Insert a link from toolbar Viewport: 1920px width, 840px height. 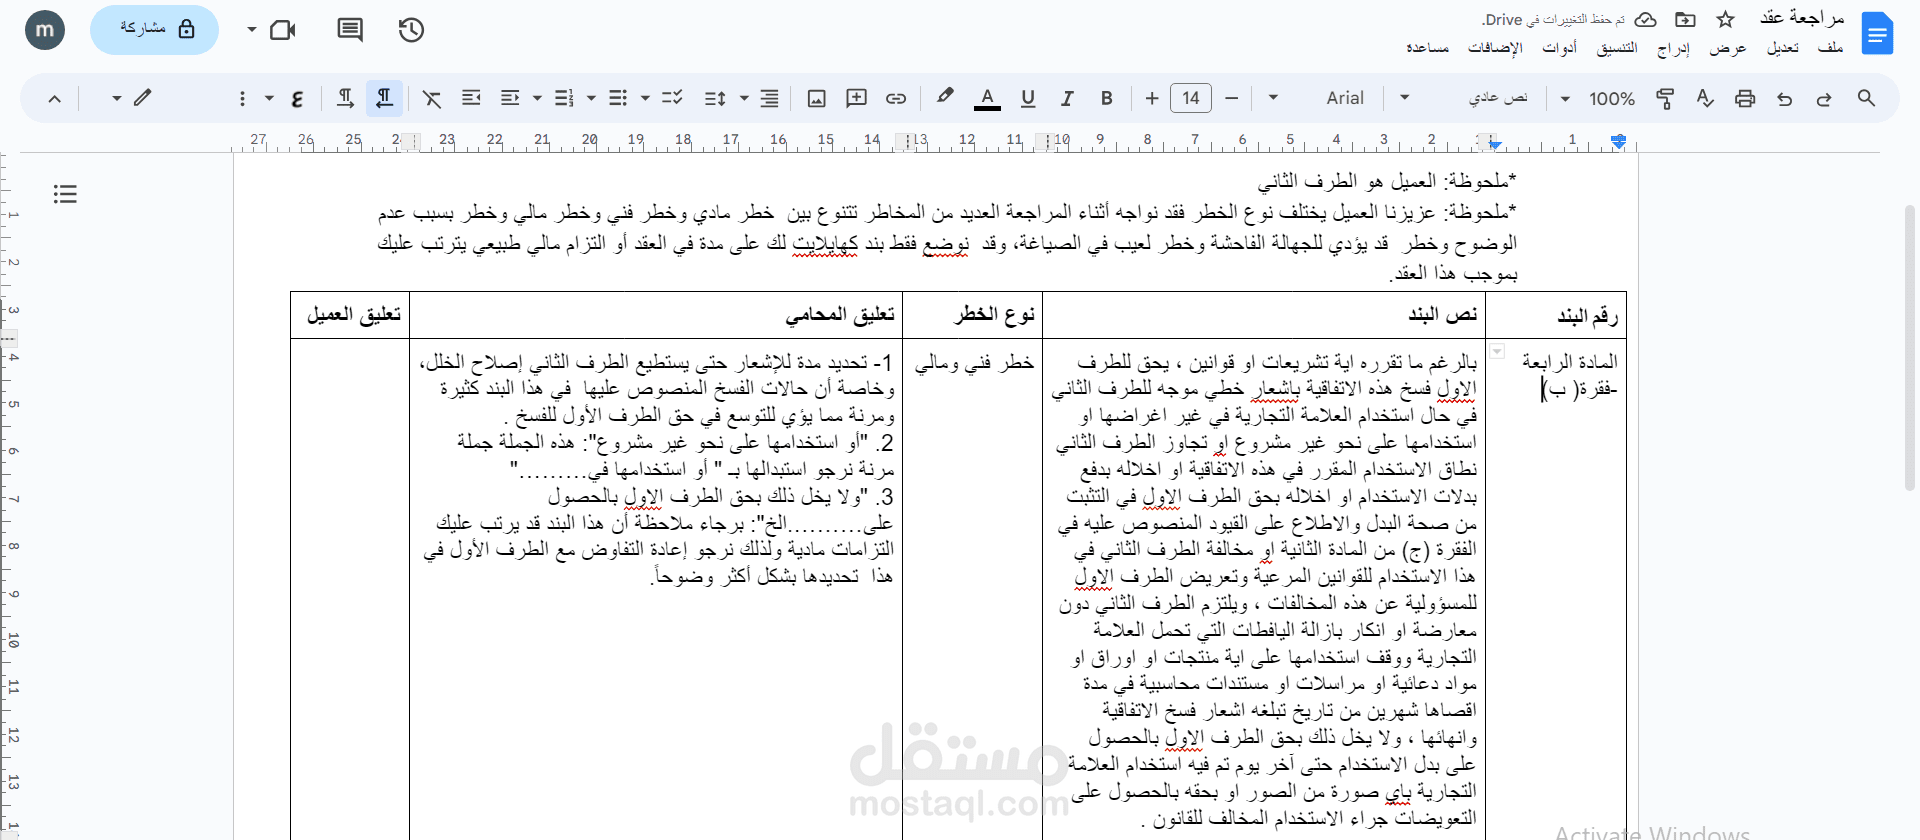[896, 98]
